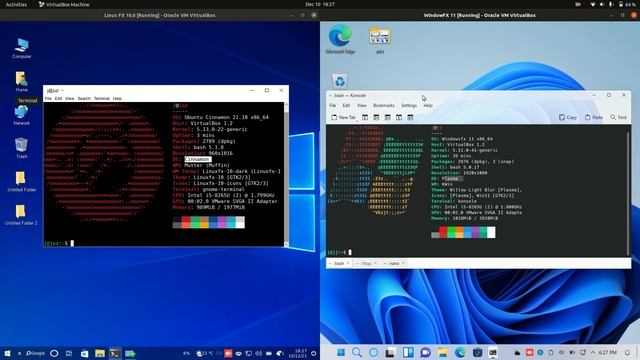Click the Cortana-style circle icon in Linux FX taskbar
Viewport: 640px width, 360px height.
54,353
